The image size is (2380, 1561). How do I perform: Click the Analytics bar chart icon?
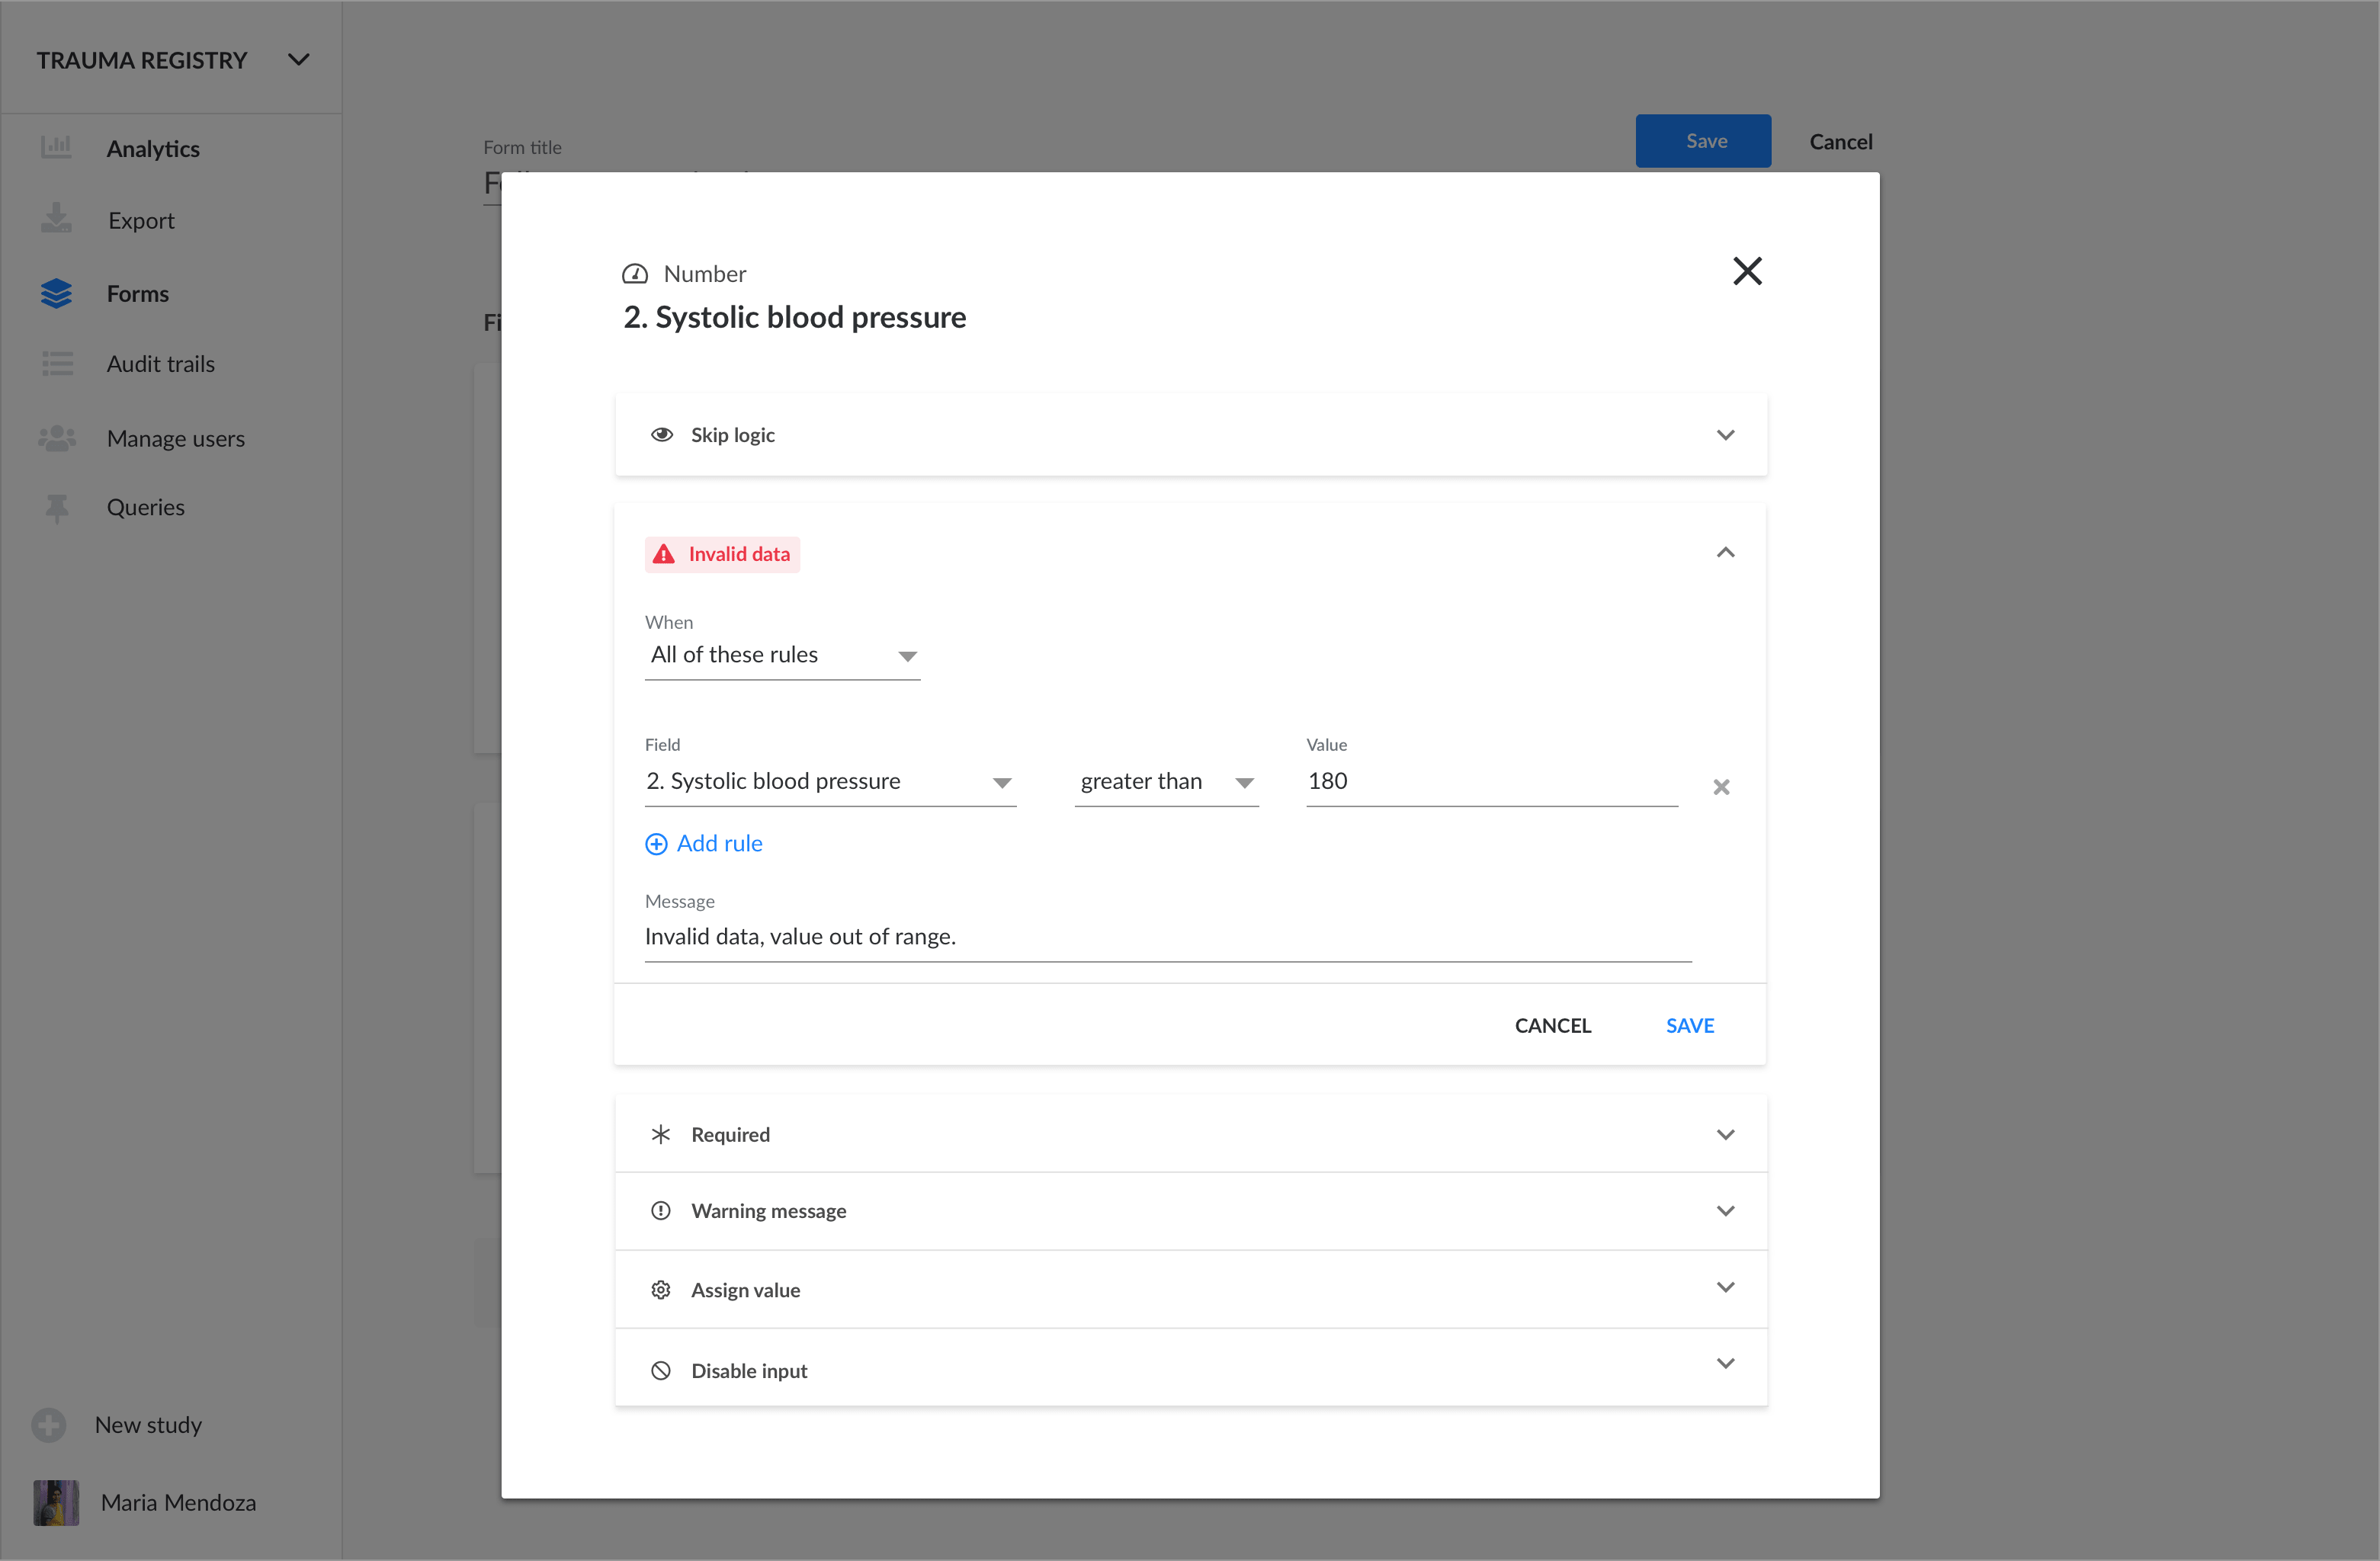tap(56, 148)
